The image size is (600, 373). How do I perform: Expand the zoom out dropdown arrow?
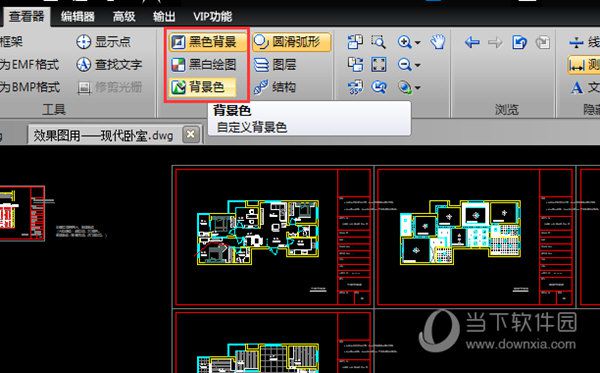click(x=417, y=65)
